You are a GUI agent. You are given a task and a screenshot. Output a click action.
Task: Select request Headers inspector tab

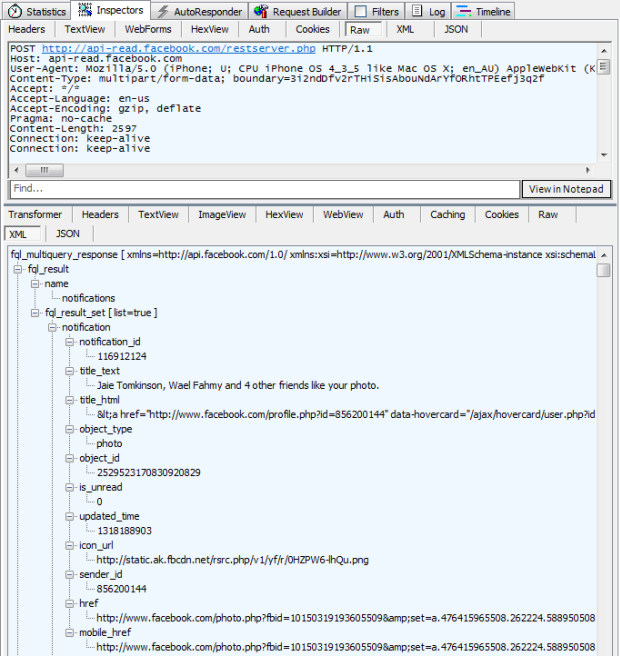click(27, 29)
